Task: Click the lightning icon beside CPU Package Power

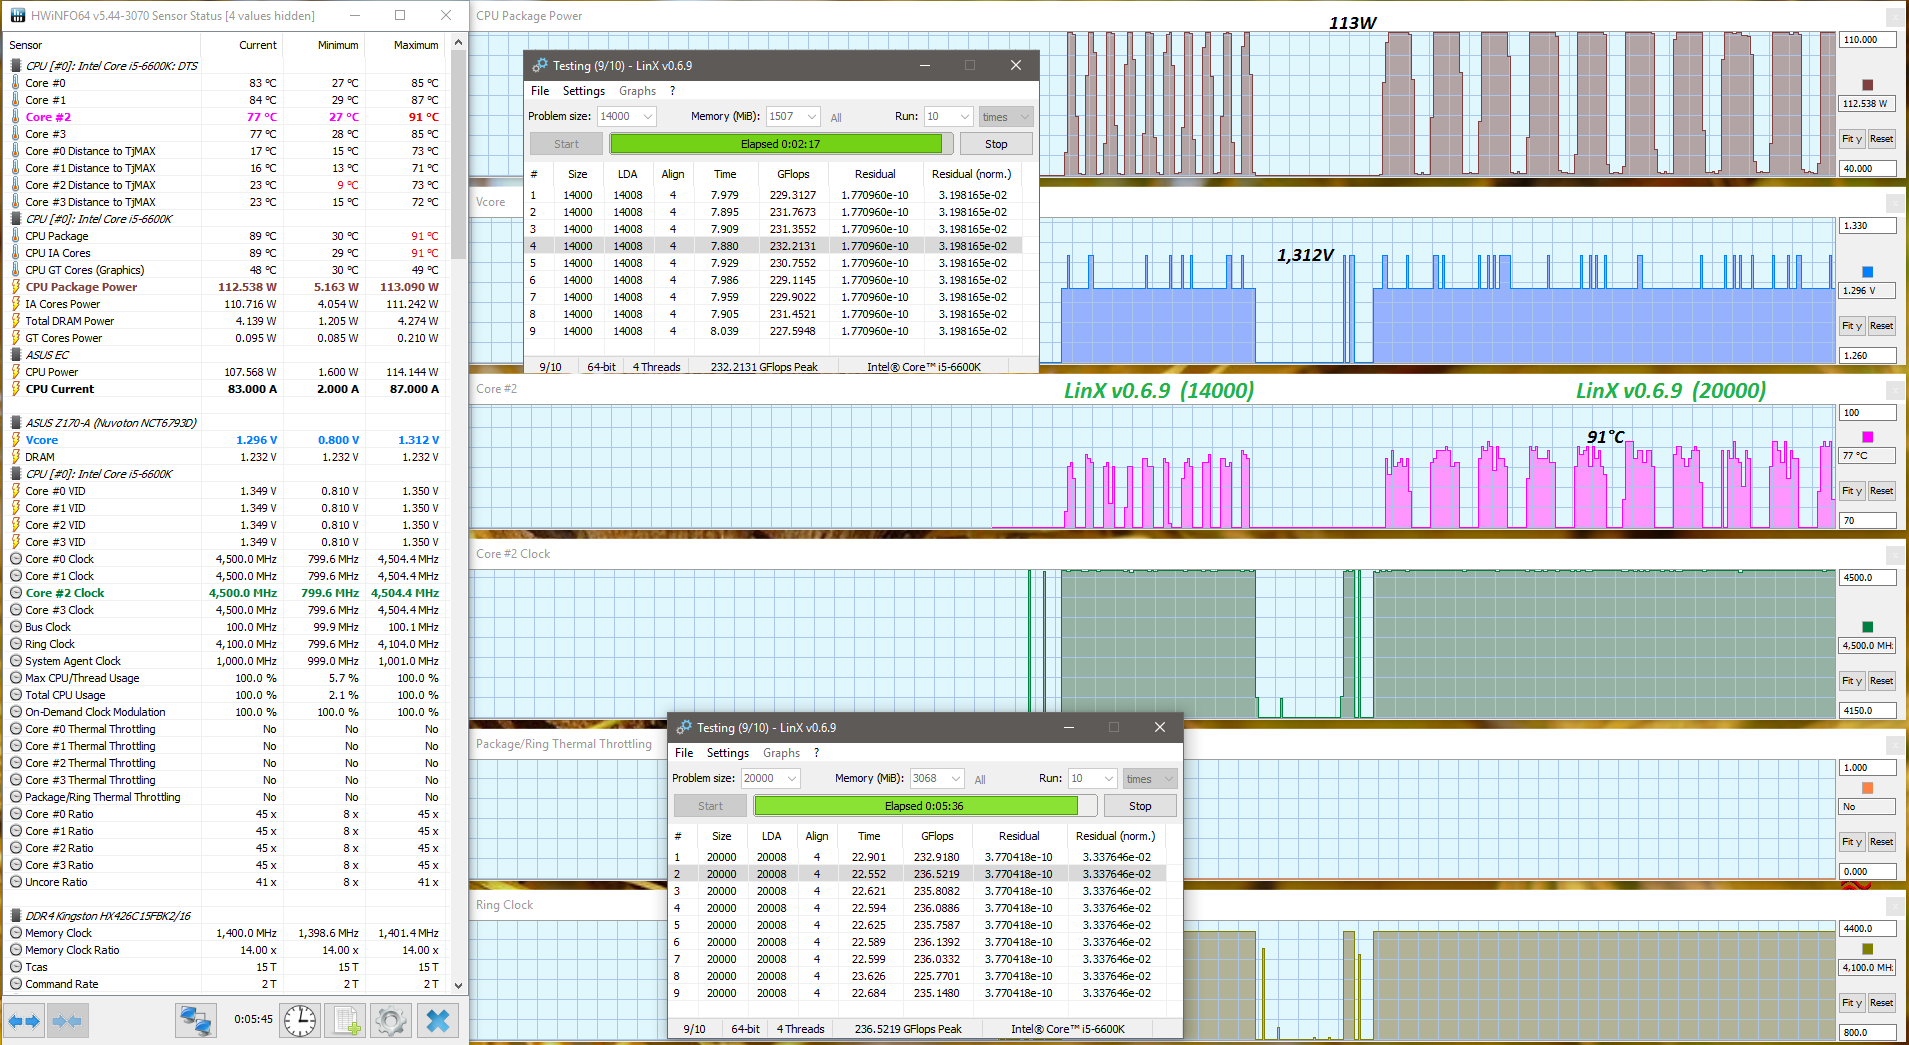Action: click(x=16, y=287)
